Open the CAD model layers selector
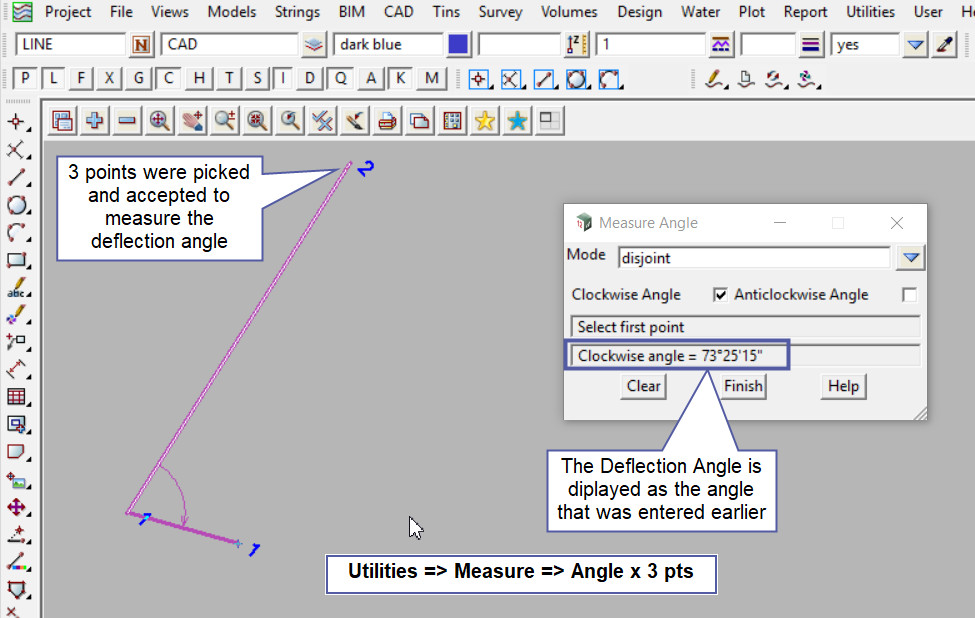 coord(315,45)
